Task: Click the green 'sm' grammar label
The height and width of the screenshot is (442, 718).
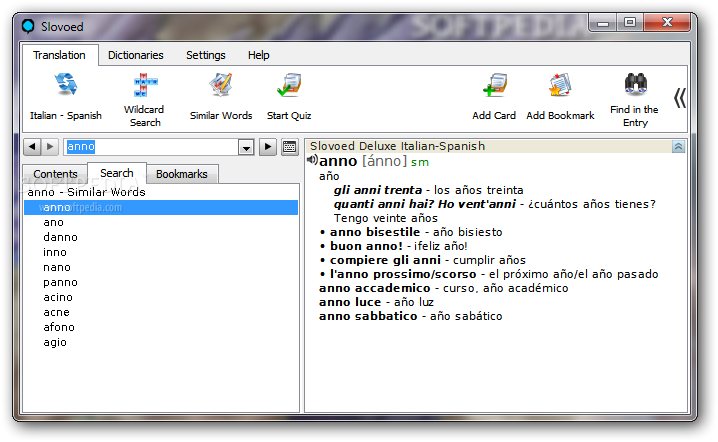Action: pos(419,162)
